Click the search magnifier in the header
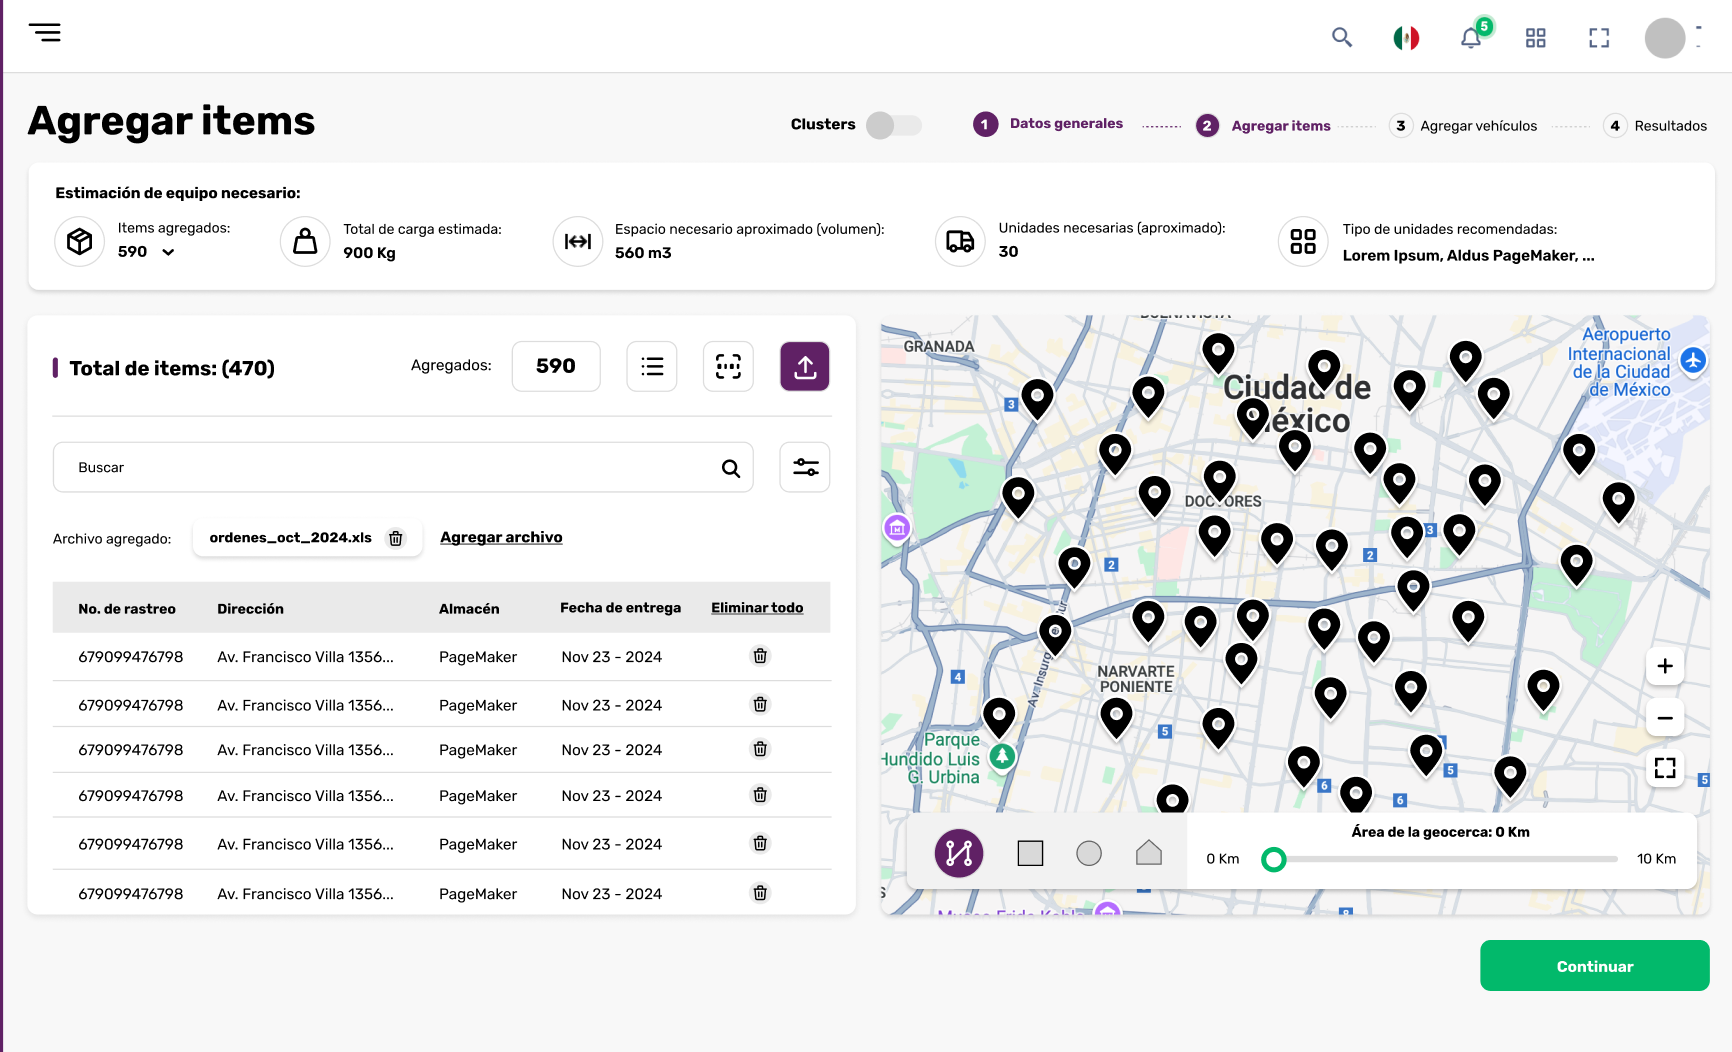 pos(1341,38)
